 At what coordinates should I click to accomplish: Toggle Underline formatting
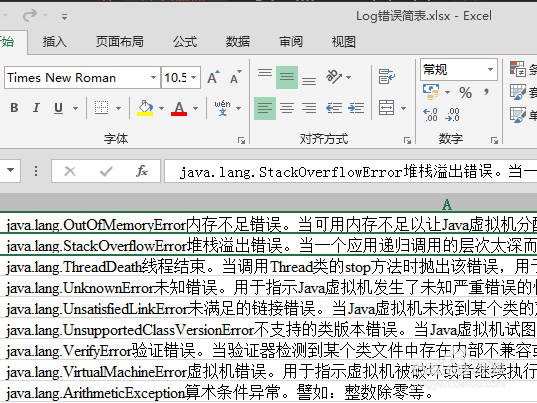click(59, 108)
